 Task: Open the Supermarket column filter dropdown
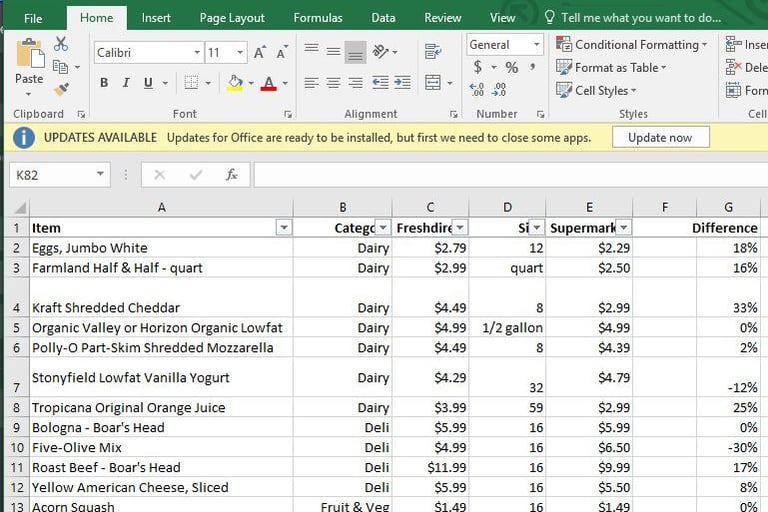pyautogui.click(x=624, y=228)
